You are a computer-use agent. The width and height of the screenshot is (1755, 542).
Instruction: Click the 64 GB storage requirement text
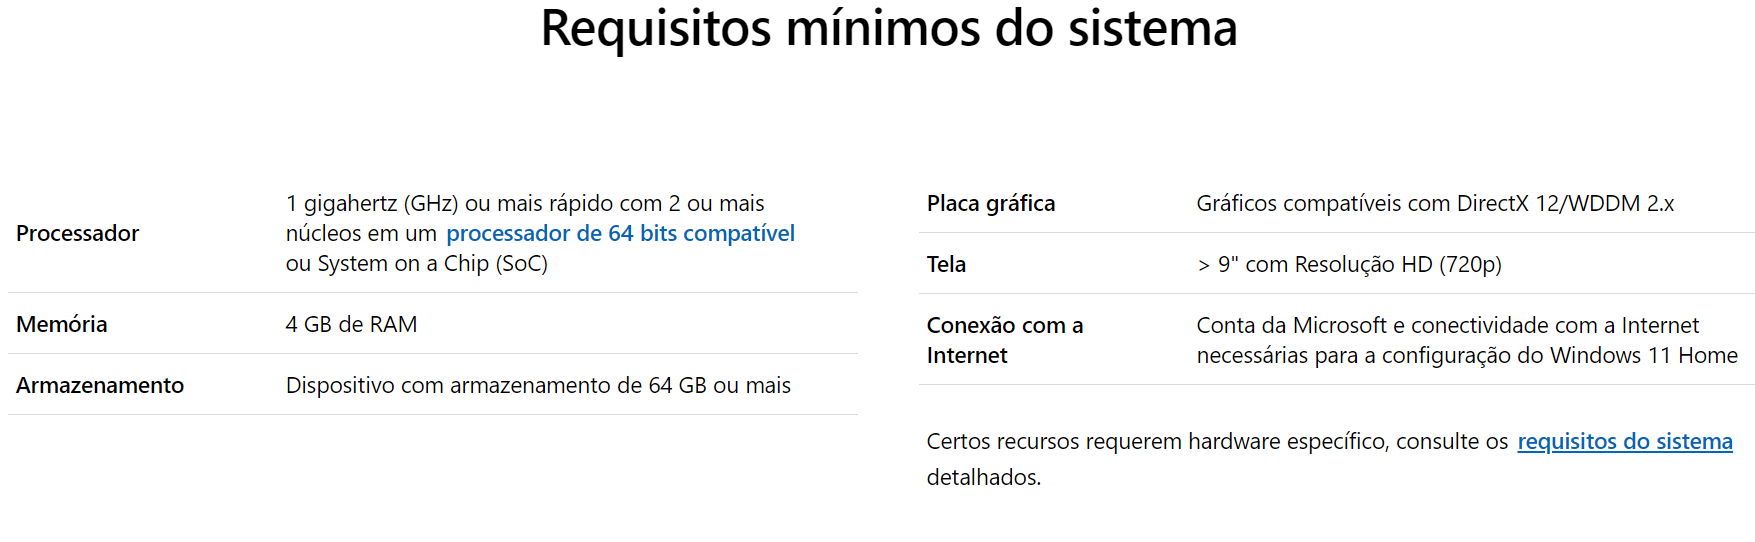tap(538, 386)
